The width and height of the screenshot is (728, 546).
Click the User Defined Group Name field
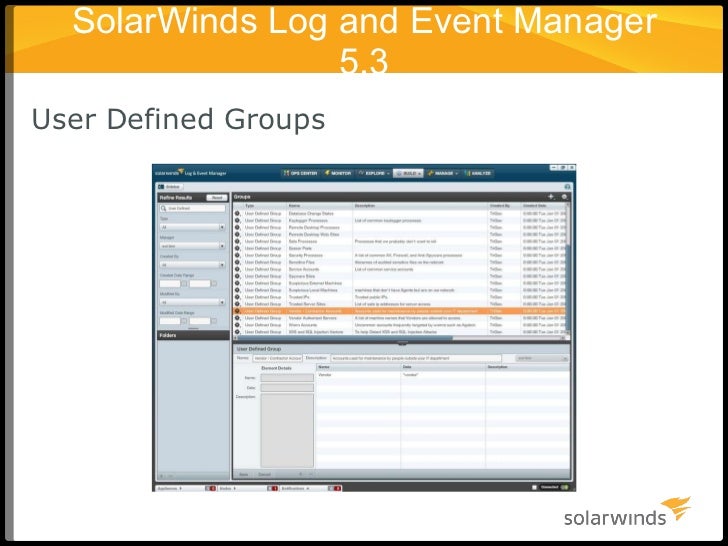(277, 358)
